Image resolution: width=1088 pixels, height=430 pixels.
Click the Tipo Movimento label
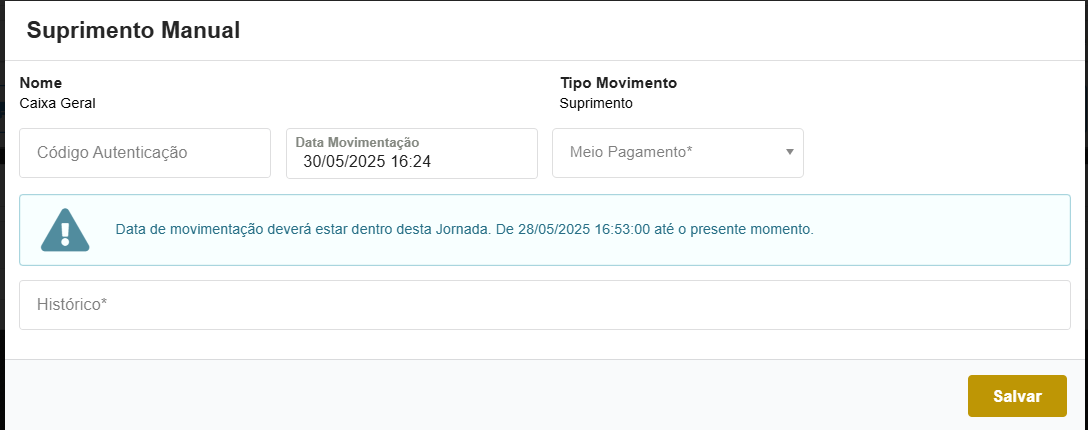(618, 83)
